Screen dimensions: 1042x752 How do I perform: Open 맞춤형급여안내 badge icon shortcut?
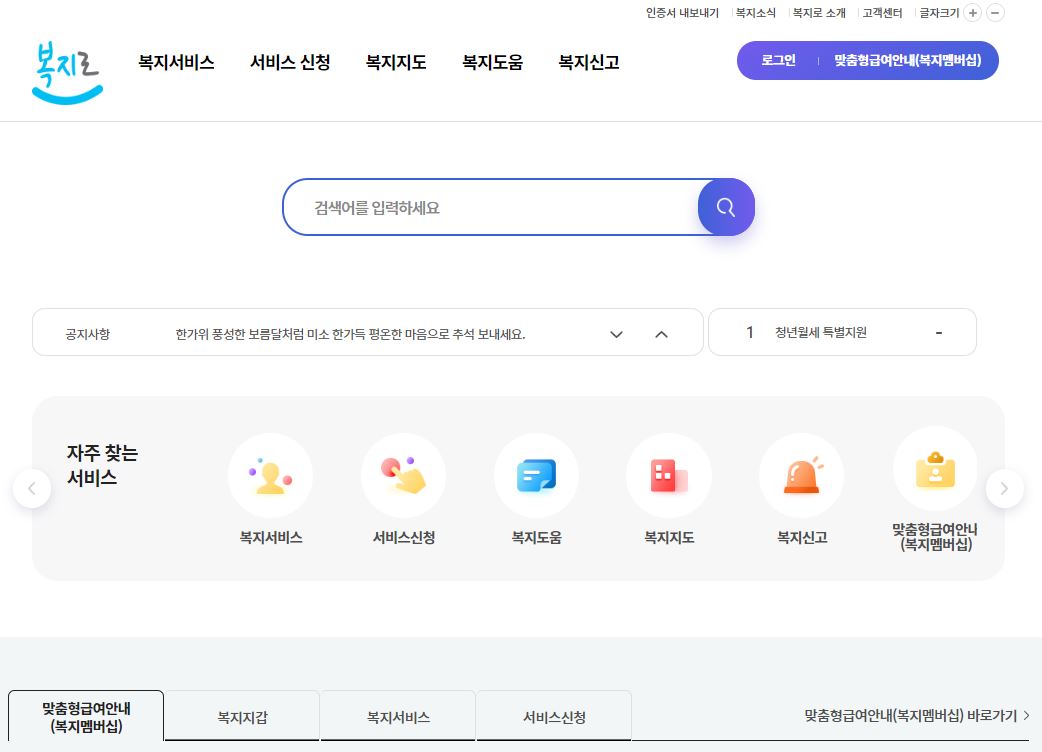(x=936, y=469)
